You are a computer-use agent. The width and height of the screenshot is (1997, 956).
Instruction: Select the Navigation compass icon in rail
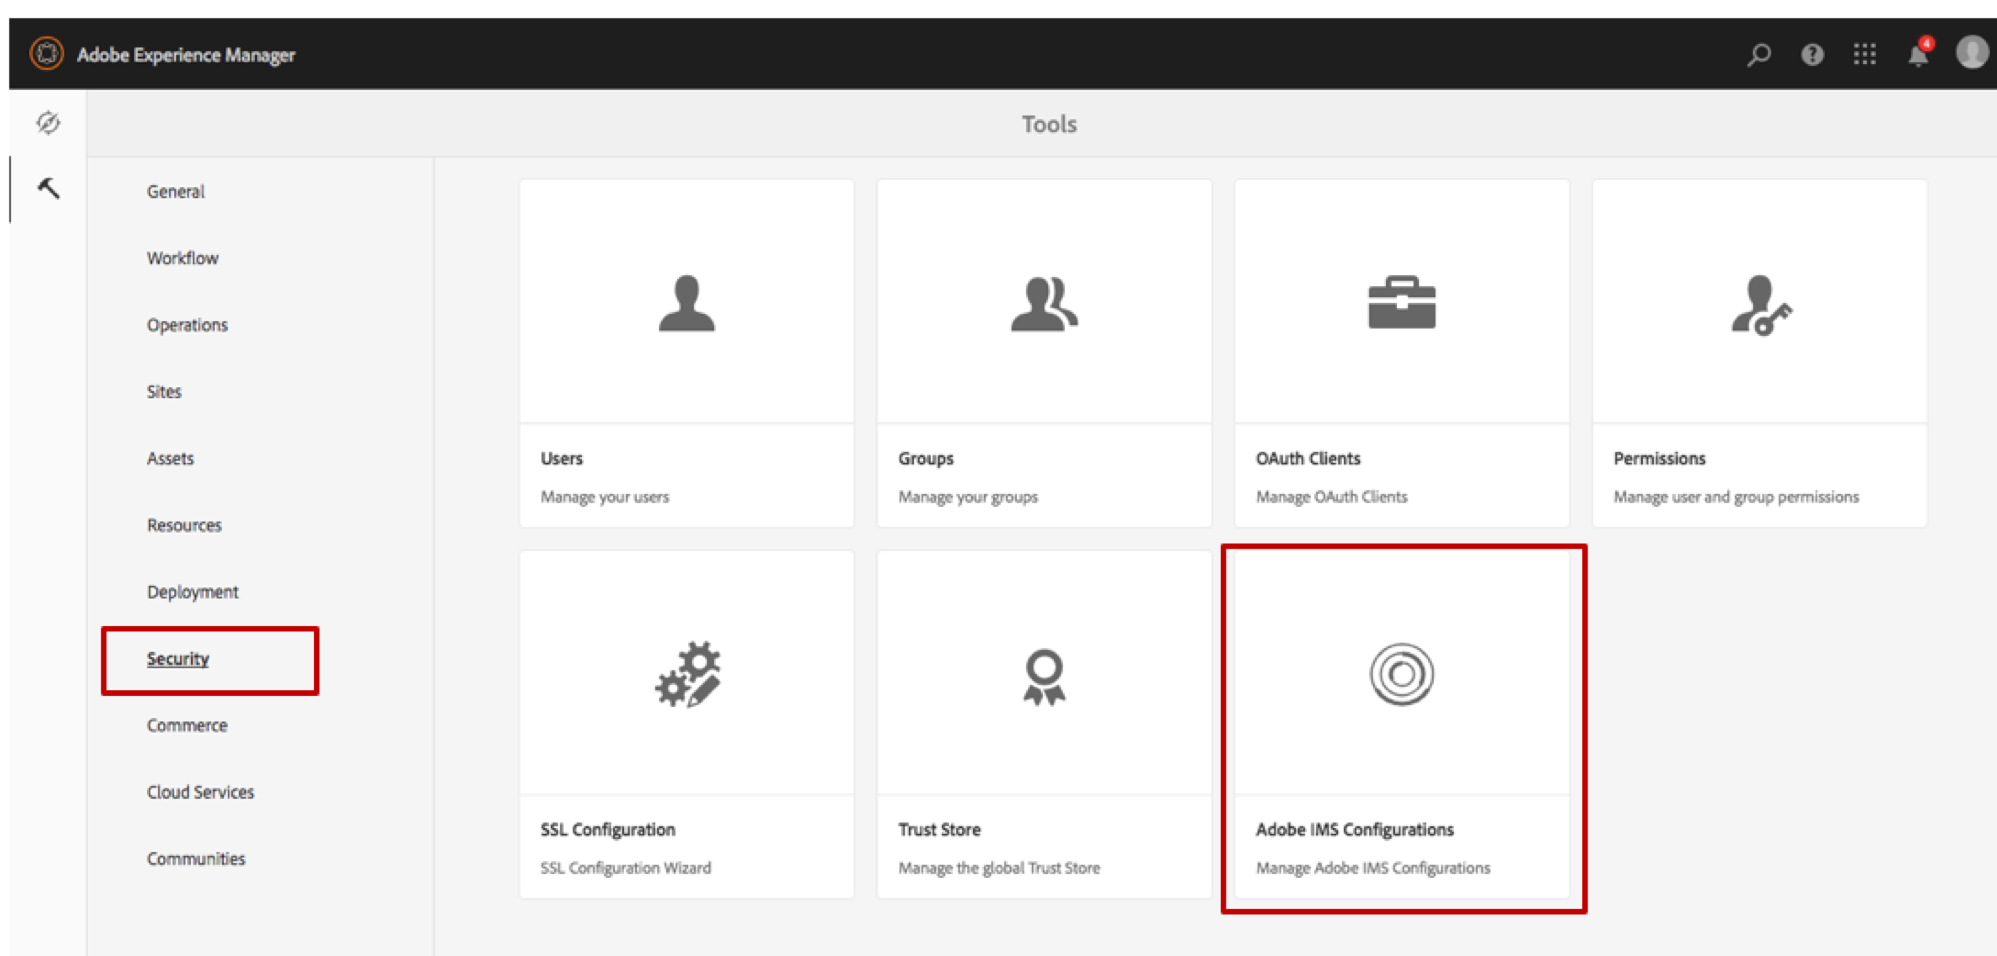click(48, 123)
